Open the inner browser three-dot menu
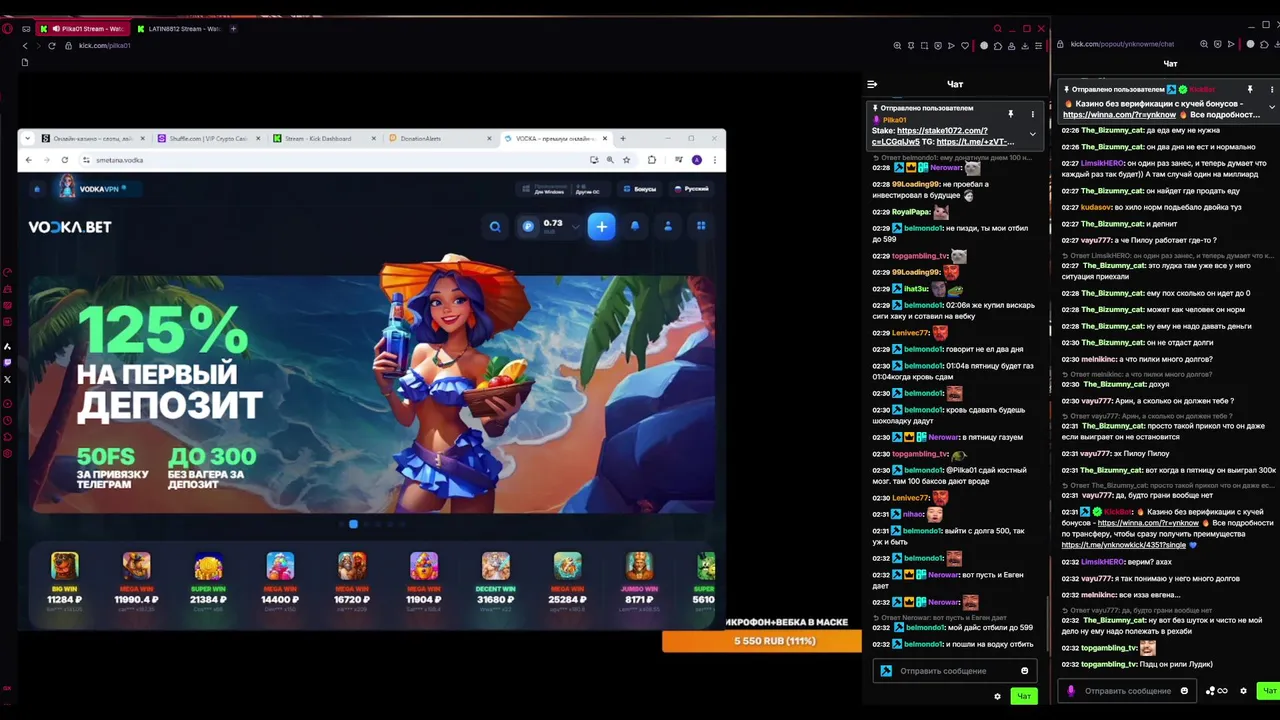 click(x=714, y=160)
